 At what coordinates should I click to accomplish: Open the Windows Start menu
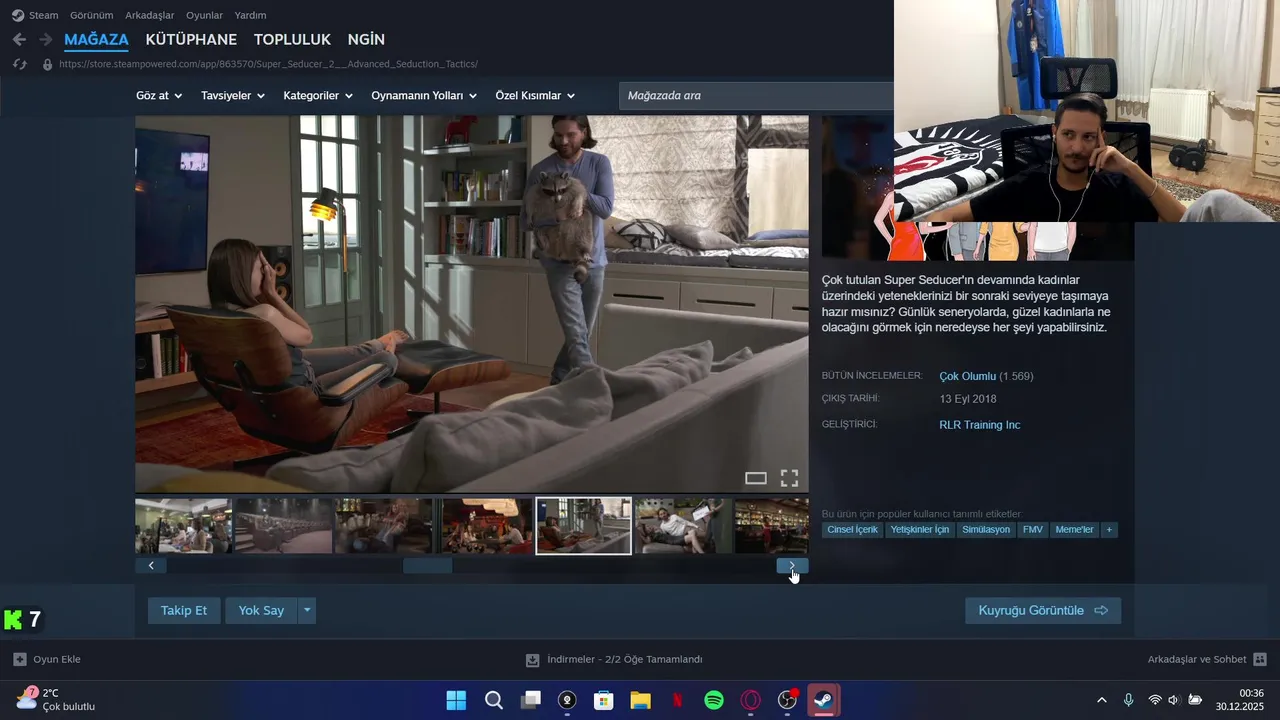pyautogui.click(x=456, y=700)
